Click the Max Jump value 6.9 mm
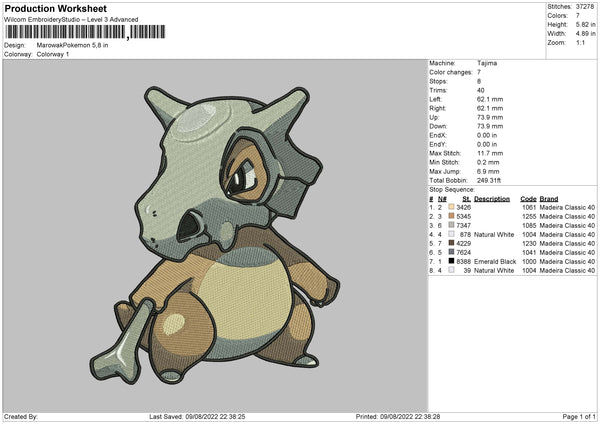This screenshot has height=424, width=600. click(x=488, y=171)
